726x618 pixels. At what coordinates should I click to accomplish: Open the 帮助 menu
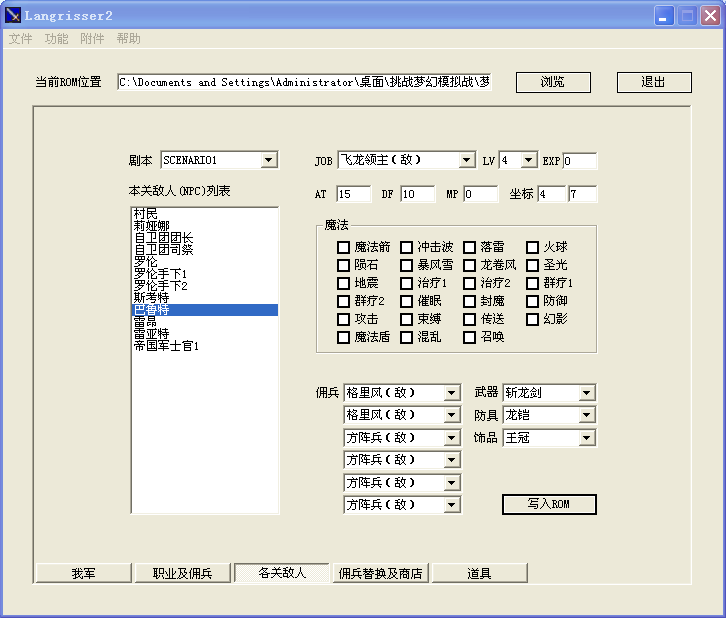coord(128,38)
